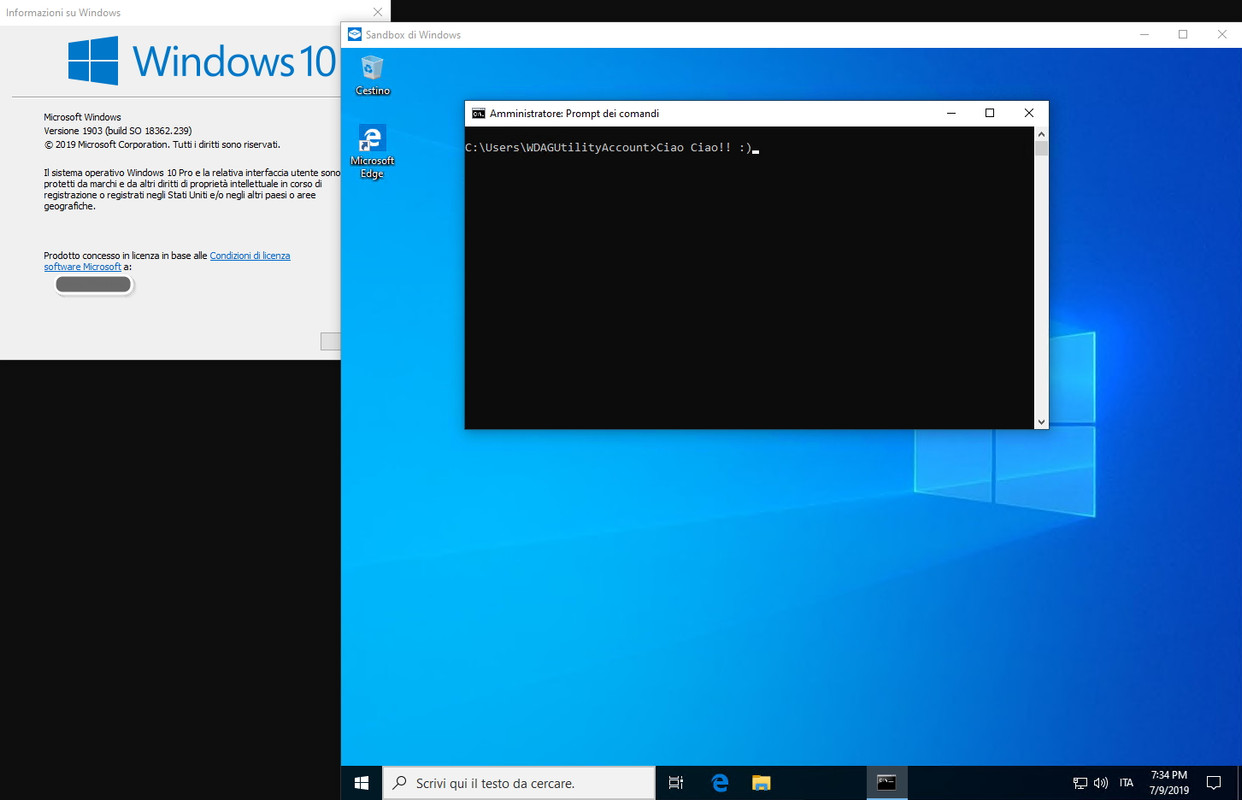Click the command line text 'Ciao Ciao!! :)'
Screen dimensions: 1242x800
click(704, 148)
